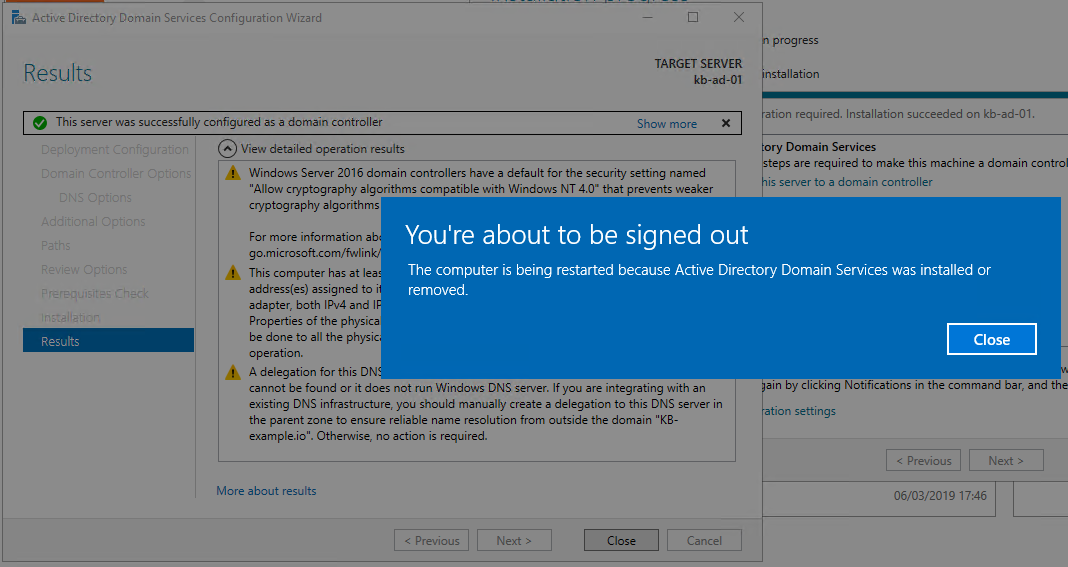Click Close button at wizard bottom
Screen dimensions: 1068x567
(x=621, y=540)
